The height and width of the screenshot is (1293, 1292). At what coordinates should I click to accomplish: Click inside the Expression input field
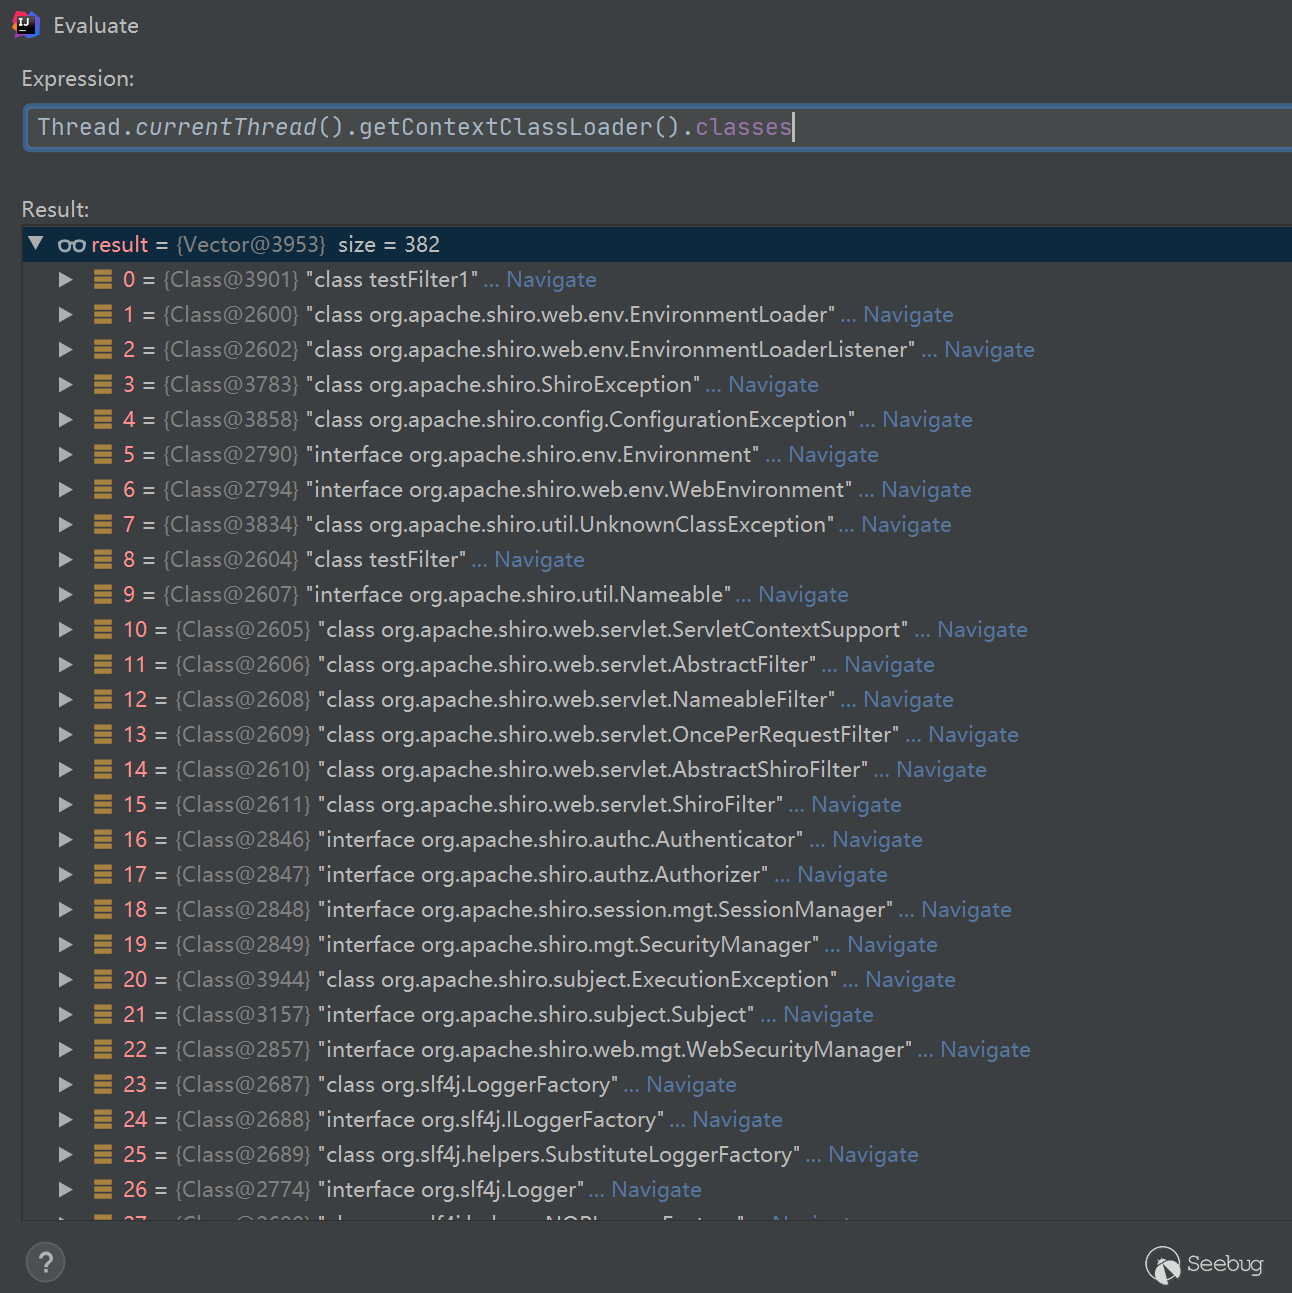(x=1000, y=127)
